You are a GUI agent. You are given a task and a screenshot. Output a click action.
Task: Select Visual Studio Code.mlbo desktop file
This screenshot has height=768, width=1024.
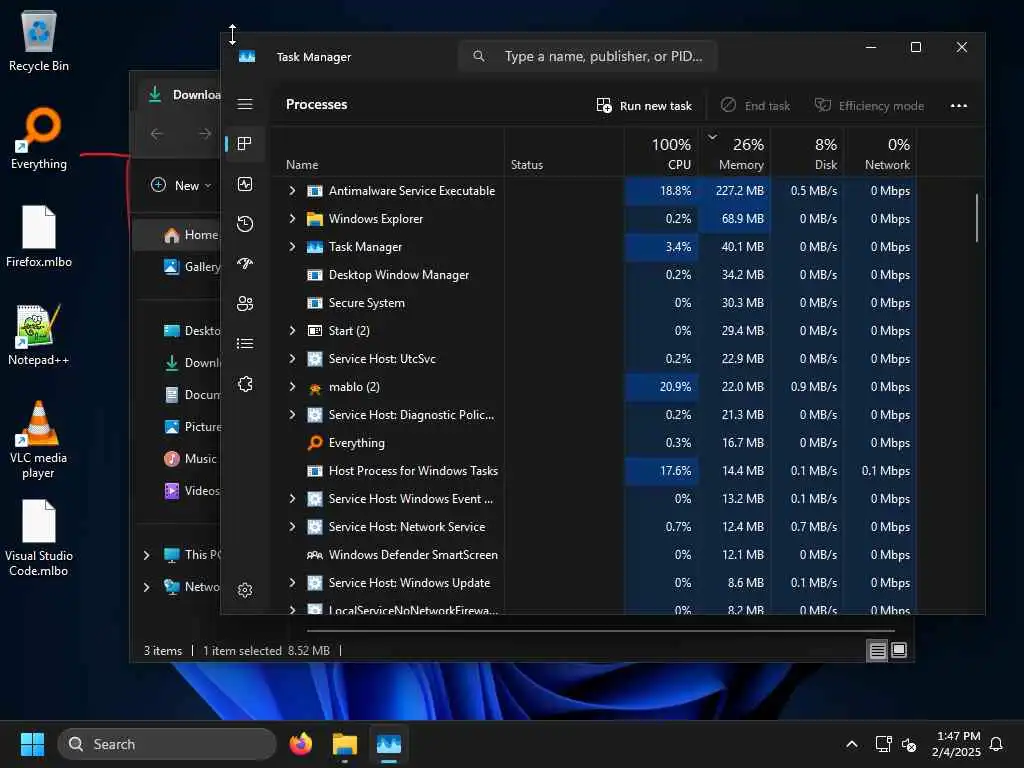pos(39,537)
